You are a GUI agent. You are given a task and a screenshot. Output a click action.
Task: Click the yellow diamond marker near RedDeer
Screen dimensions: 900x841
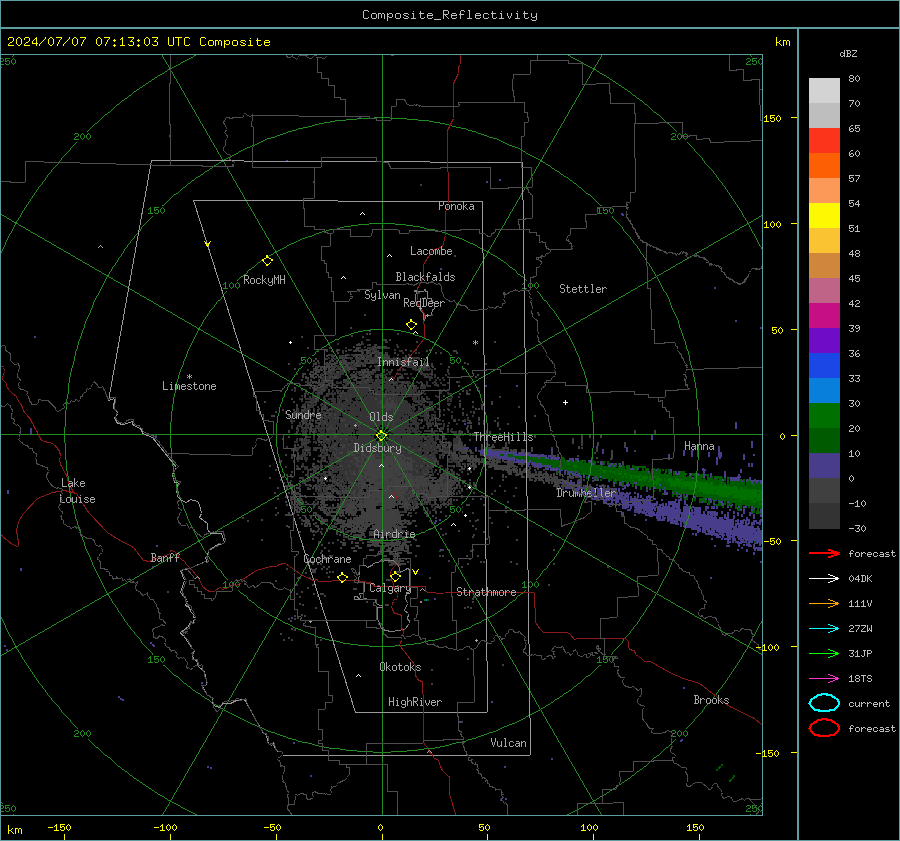412,325
